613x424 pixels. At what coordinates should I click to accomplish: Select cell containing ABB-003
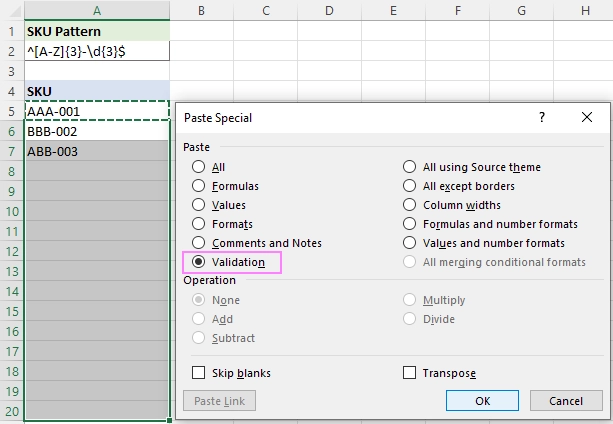point(97,151)
